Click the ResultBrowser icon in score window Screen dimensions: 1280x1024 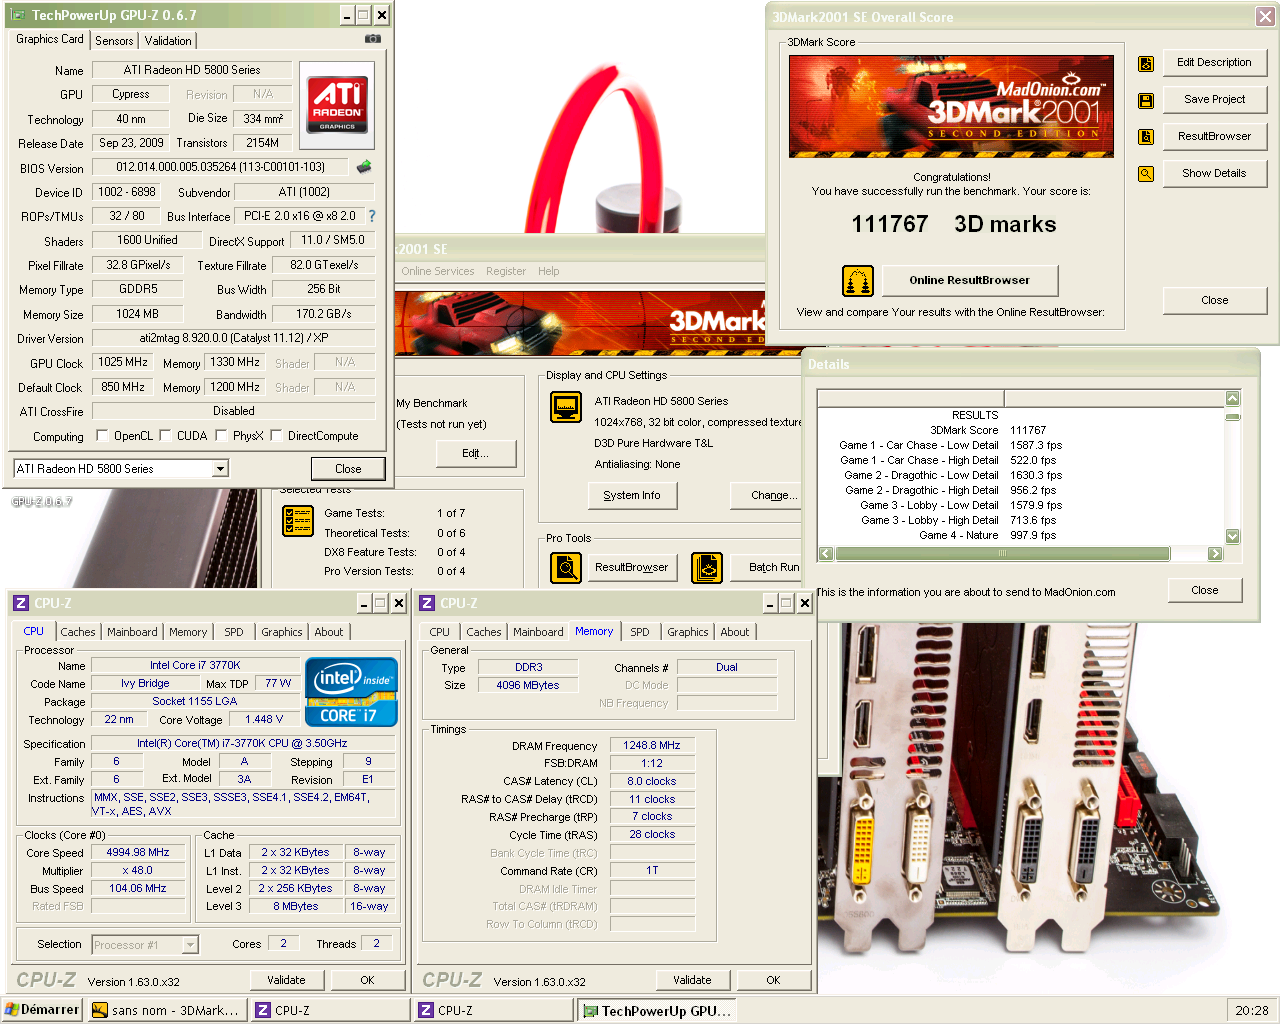(x=1146, y=137)
